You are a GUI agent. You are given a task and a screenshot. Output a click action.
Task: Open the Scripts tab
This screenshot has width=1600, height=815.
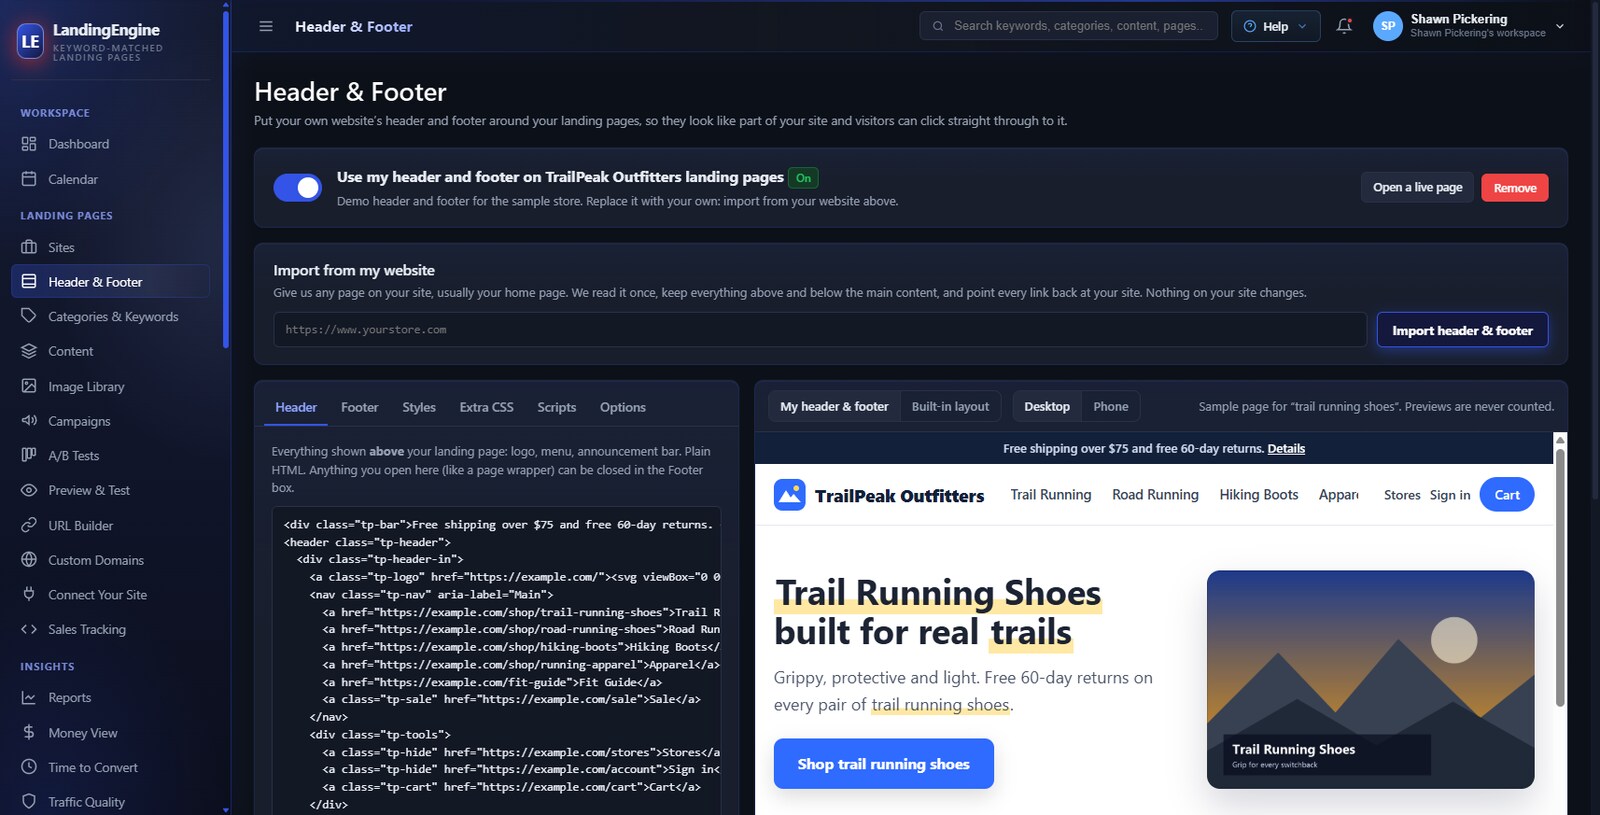[x=556, y=407]
